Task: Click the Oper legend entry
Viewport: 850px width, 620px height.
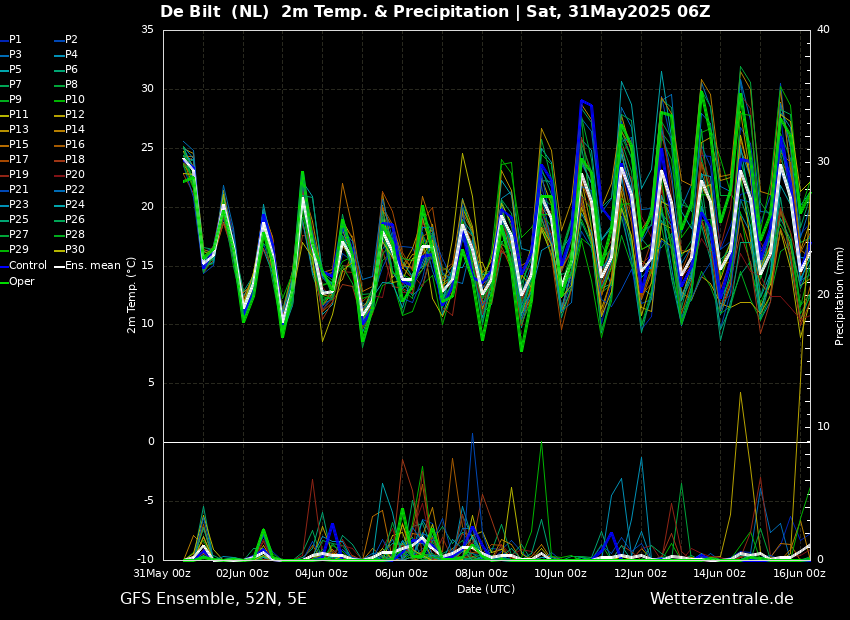Action: point(22,282)
